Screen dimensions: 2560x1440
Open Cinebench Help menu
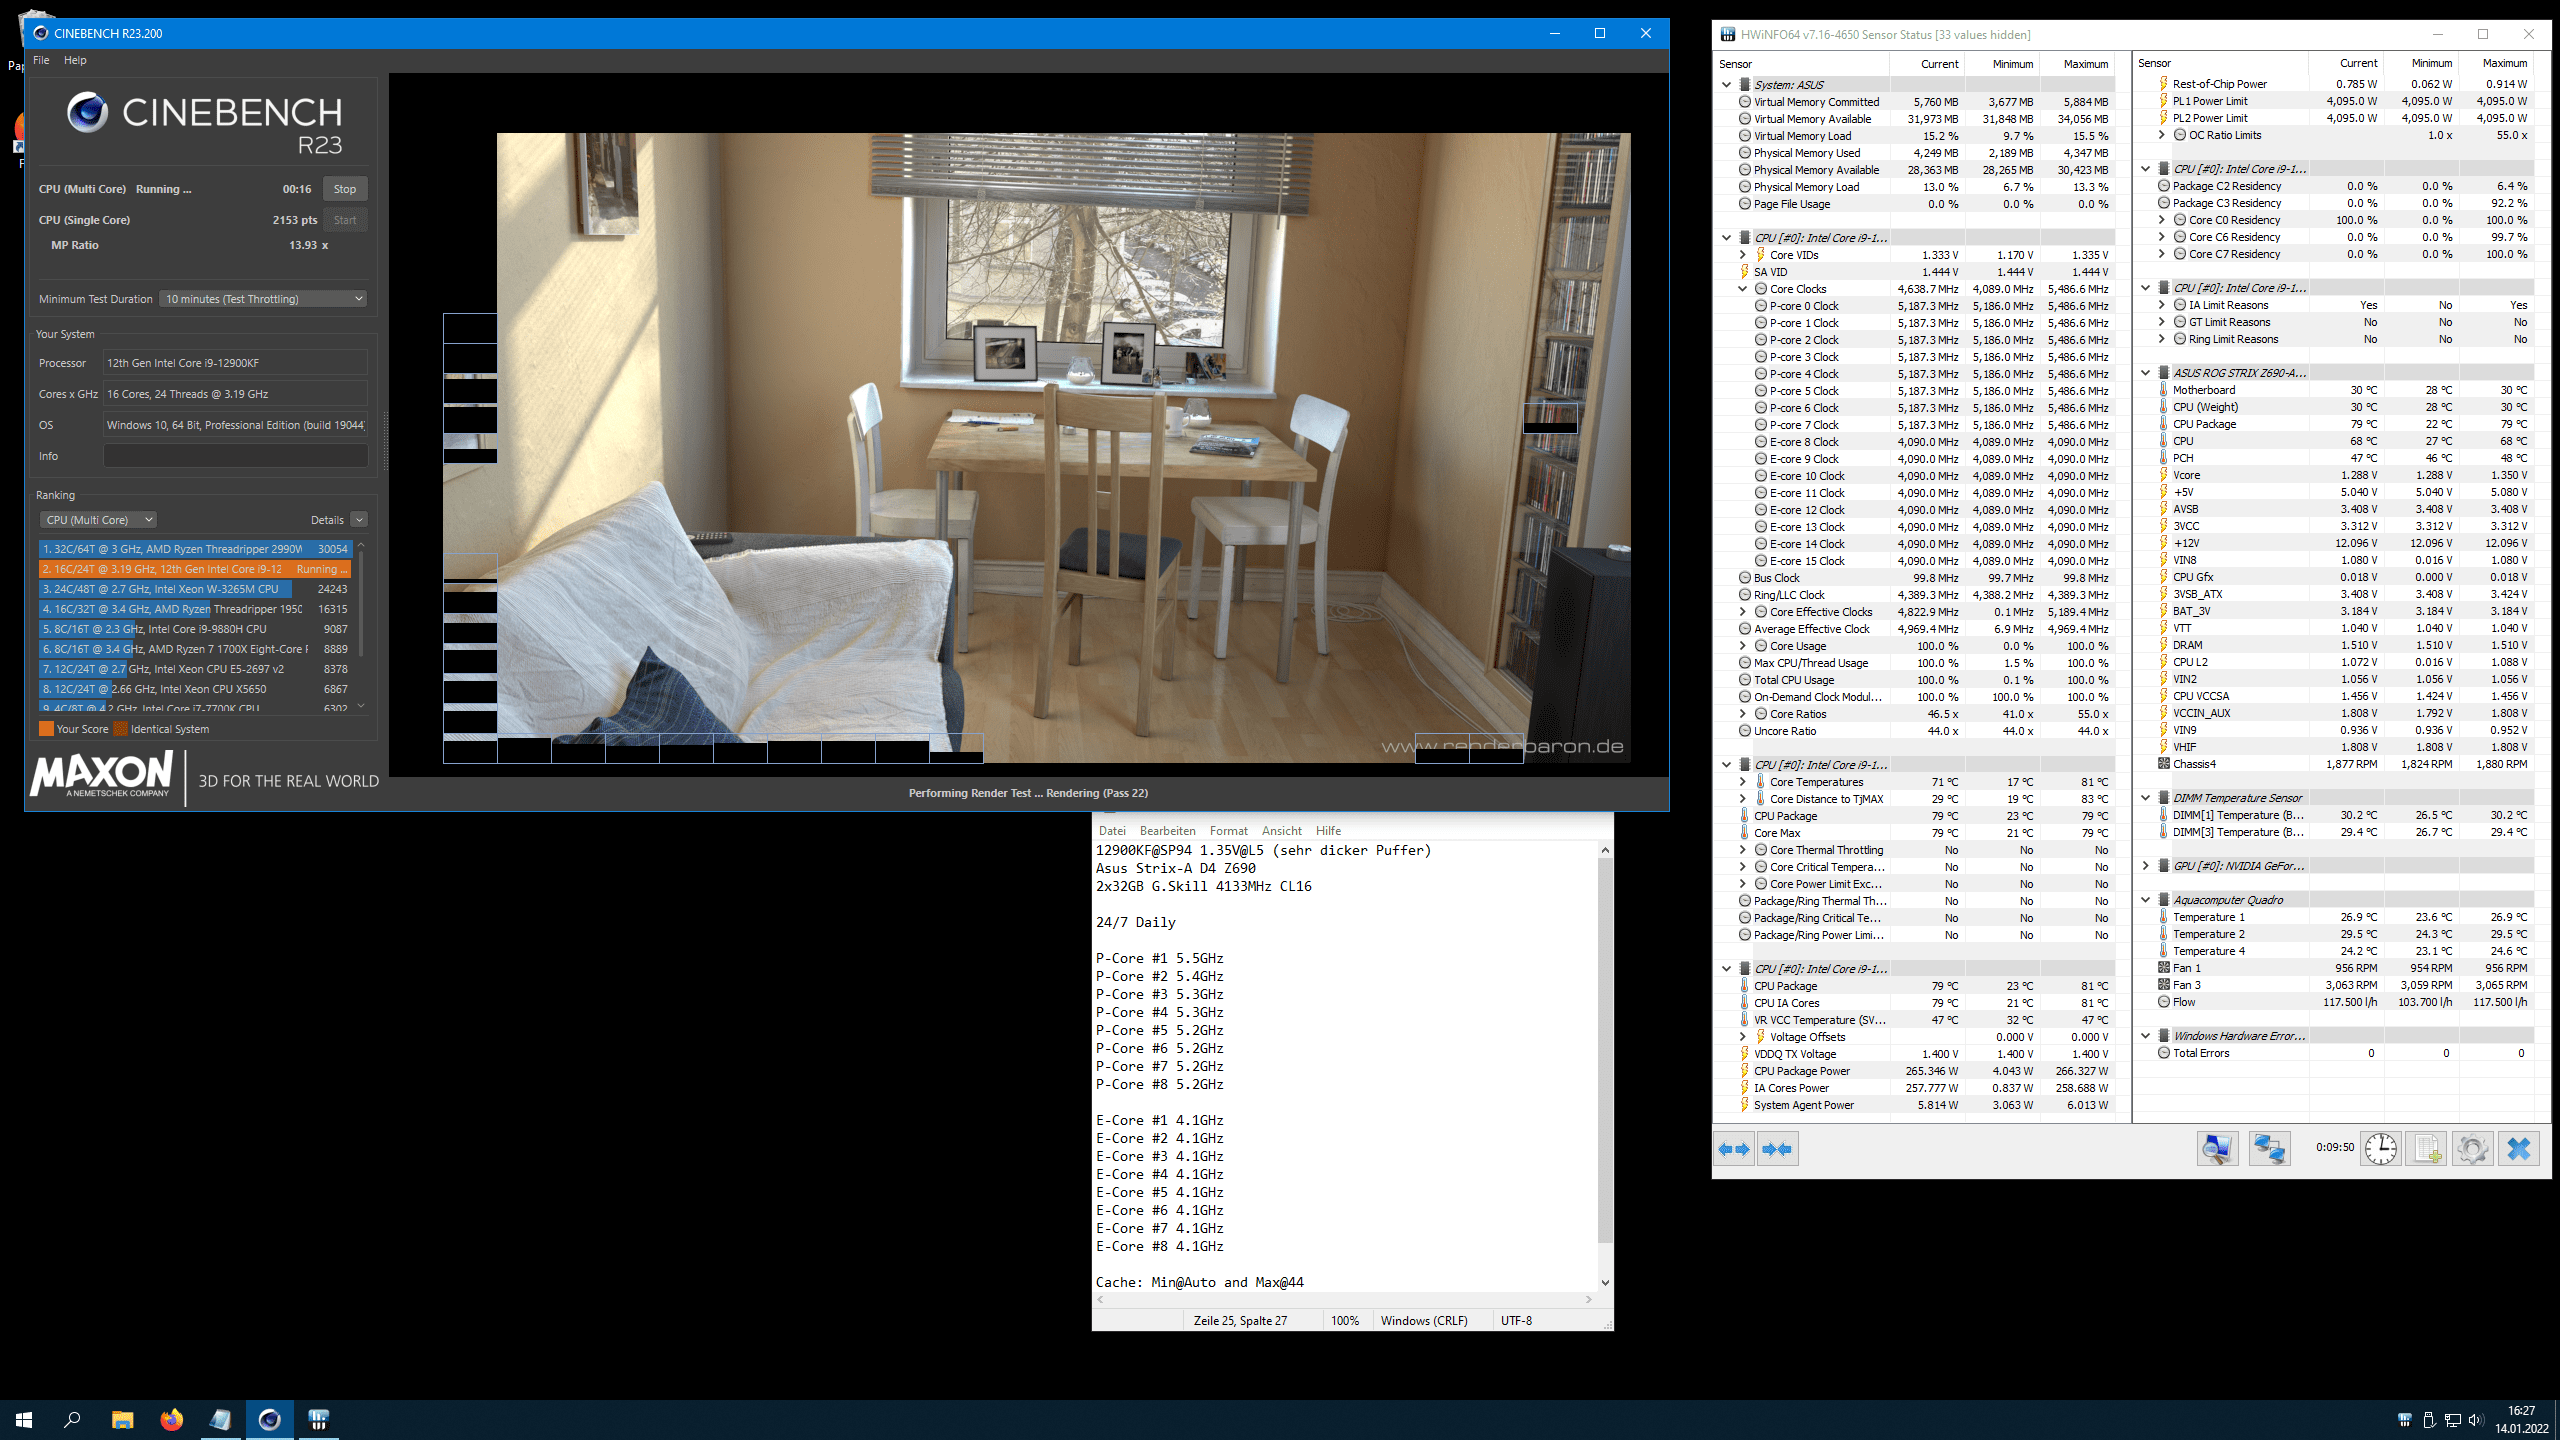(x=75, y=60)
